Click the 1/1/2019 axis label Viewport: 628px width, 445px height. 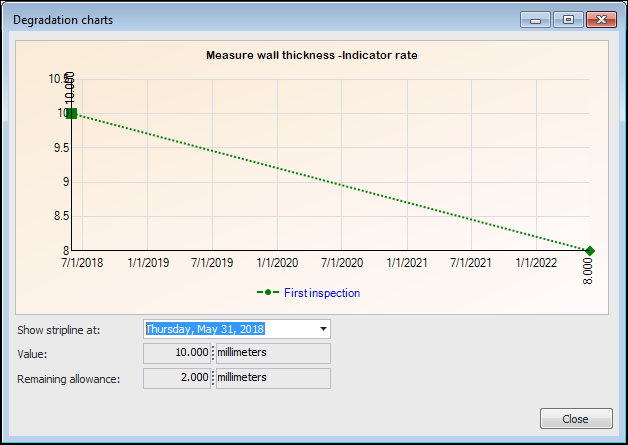point(148,263)
